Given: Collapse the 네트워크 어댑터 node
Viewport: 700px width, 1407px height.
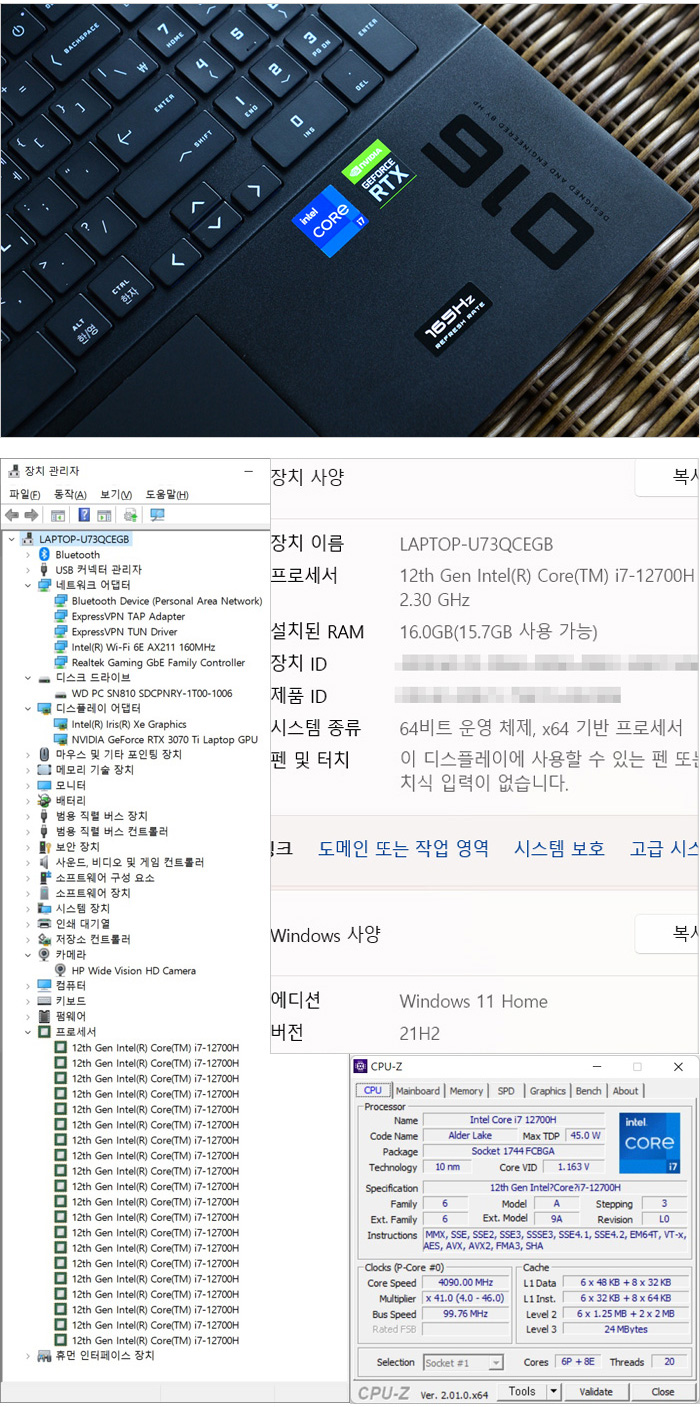Looking at the screenshot, I should (x=28, y=585).
